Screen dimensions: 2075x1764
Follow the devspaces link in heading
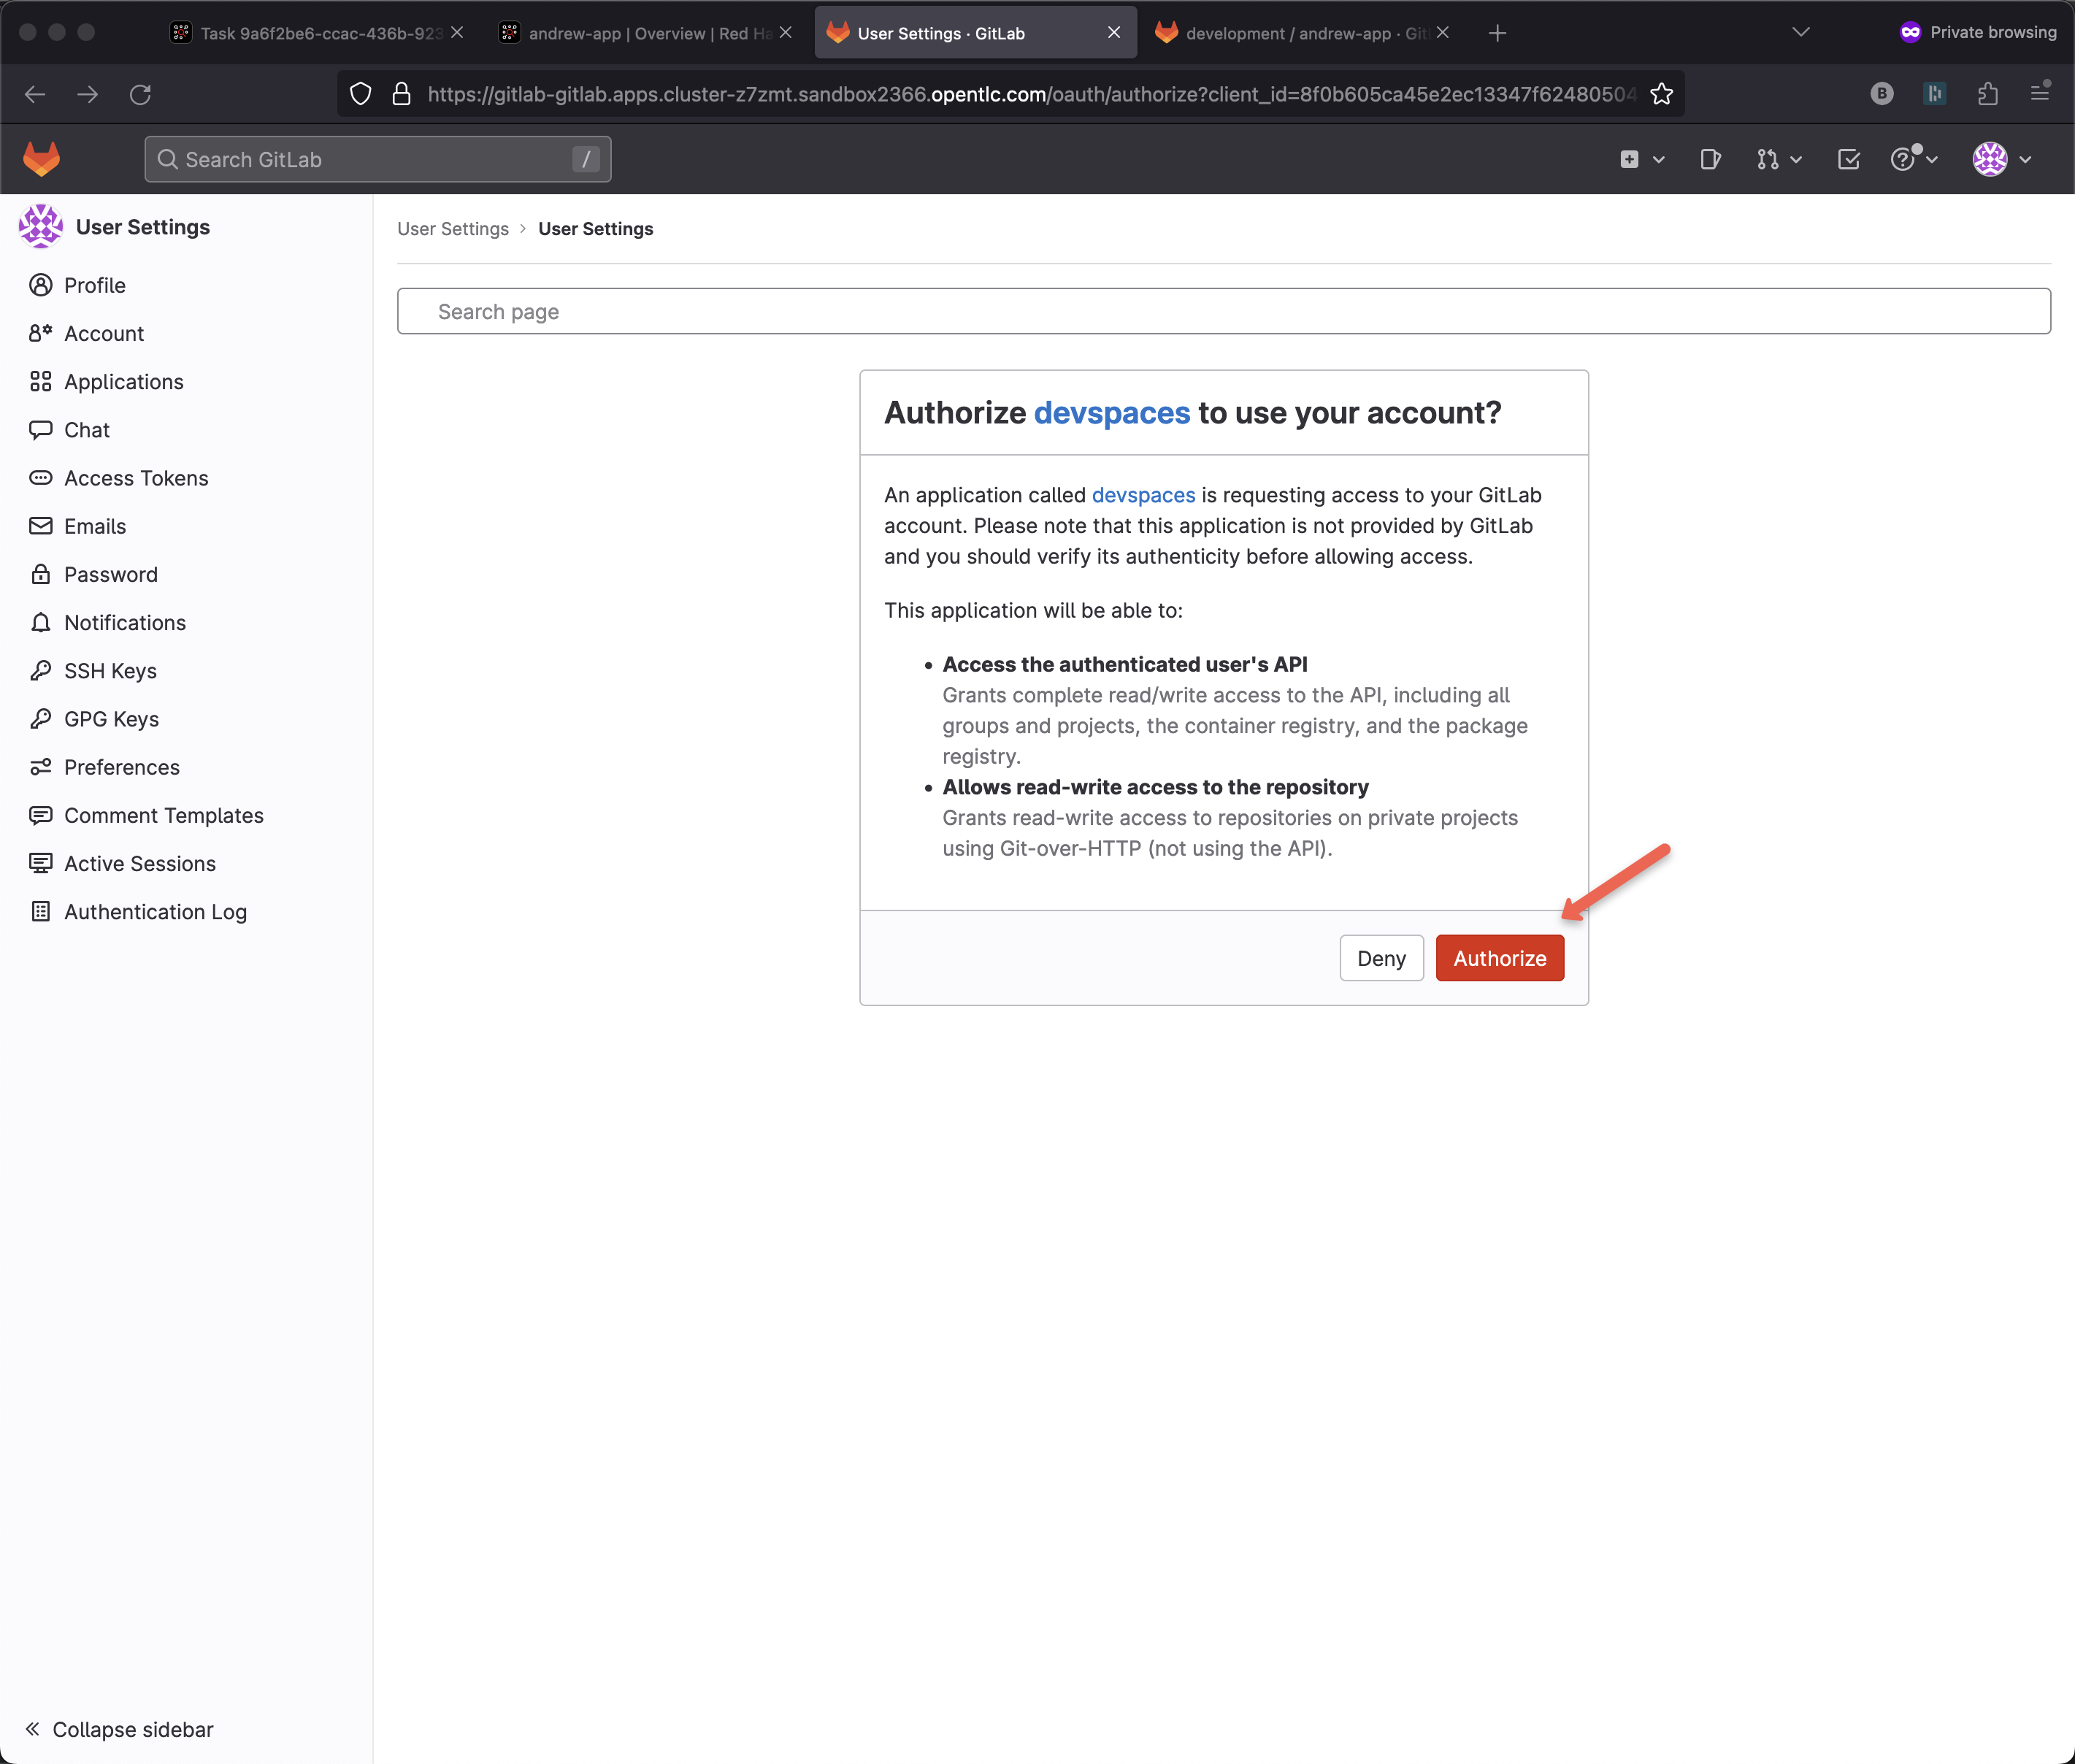coord(1111,413)
